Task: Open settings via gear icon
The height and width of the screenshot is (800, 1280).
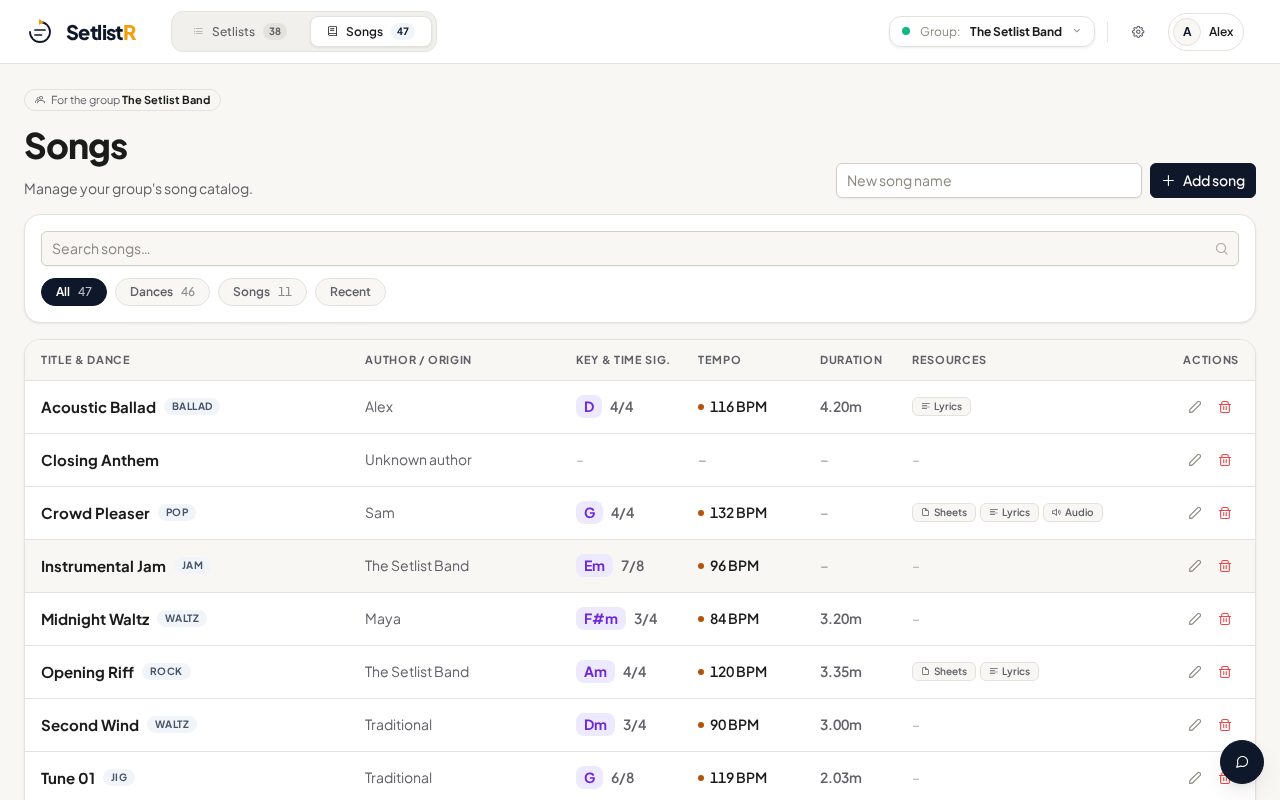Action: (x=1138, y=32)
